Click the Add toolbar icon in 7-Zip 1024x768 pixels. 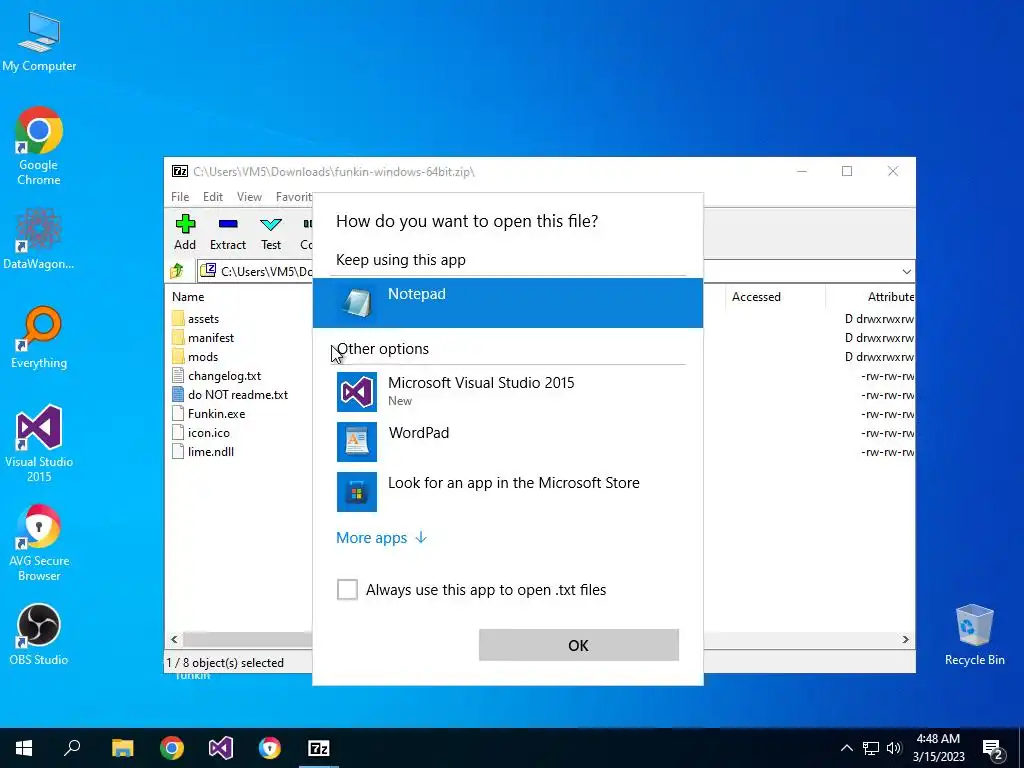[185, 232]
